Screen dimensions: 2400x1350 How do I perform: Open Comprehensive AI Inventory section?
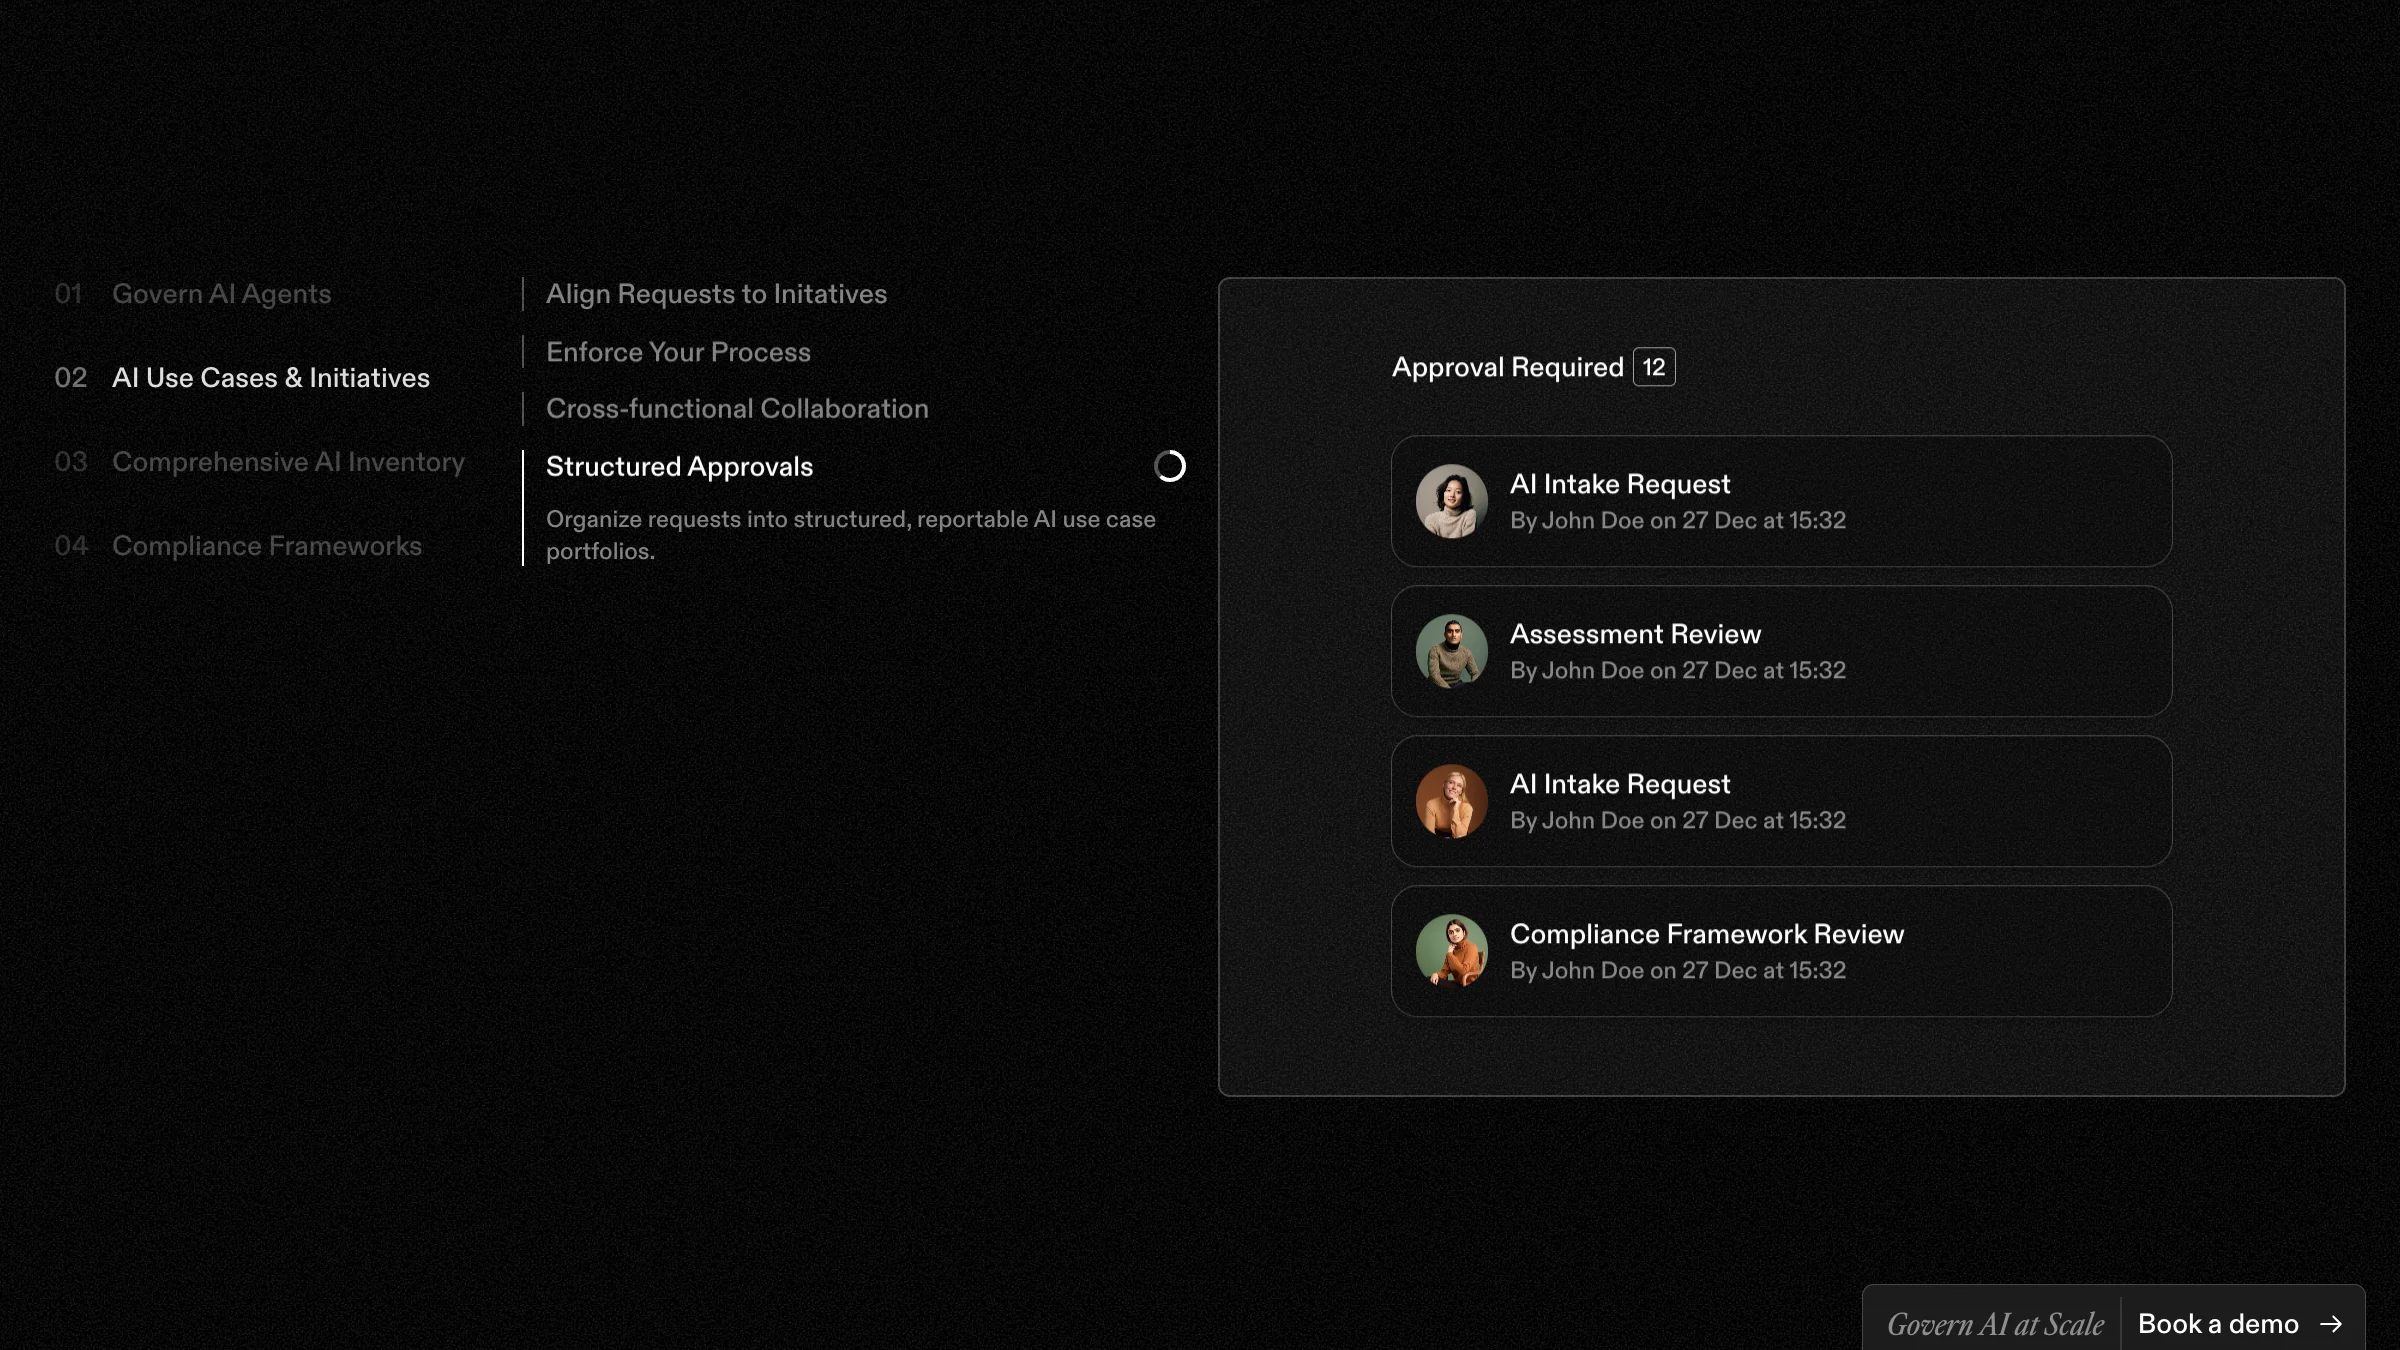click(288, 462)
